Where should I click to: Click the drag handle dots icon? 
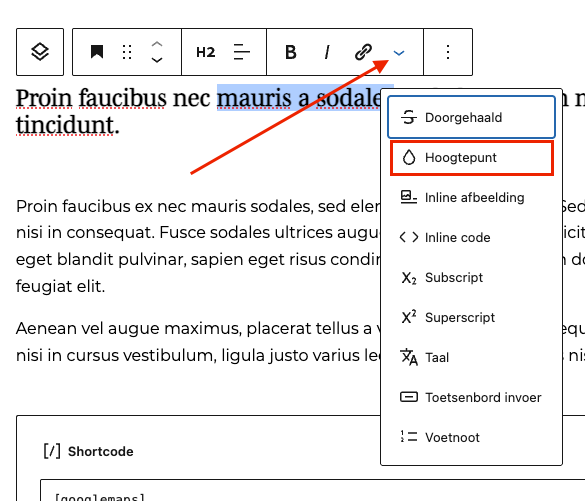coord(127,52)
